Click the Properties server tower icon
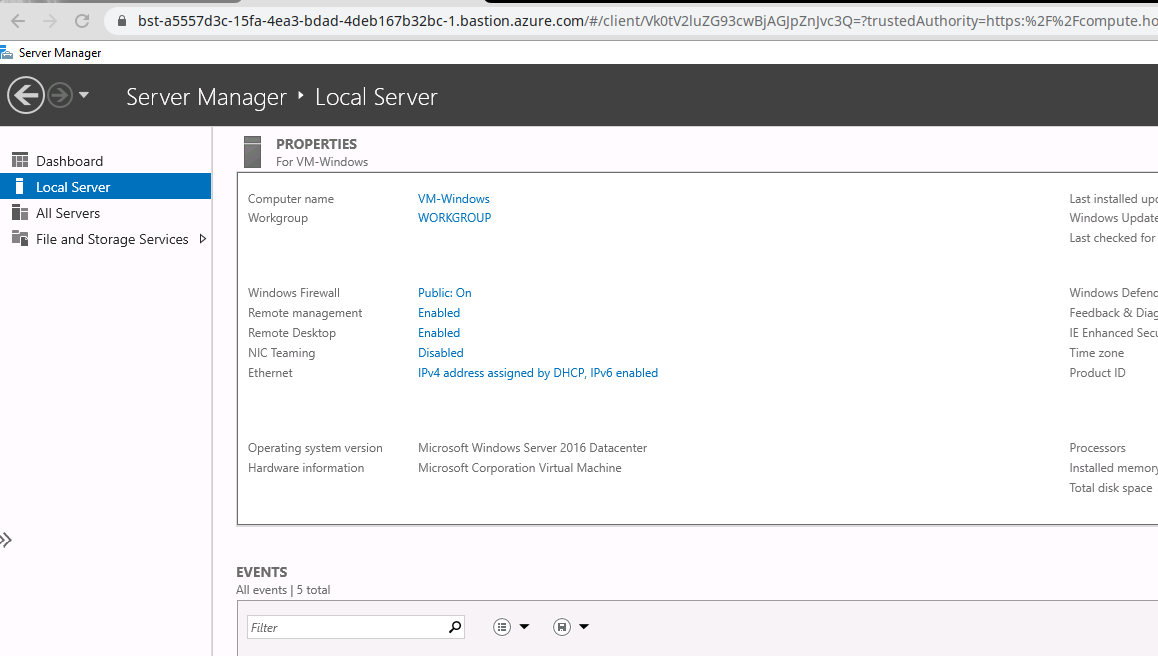1158x656 pixels. click(x=253, y=152)
